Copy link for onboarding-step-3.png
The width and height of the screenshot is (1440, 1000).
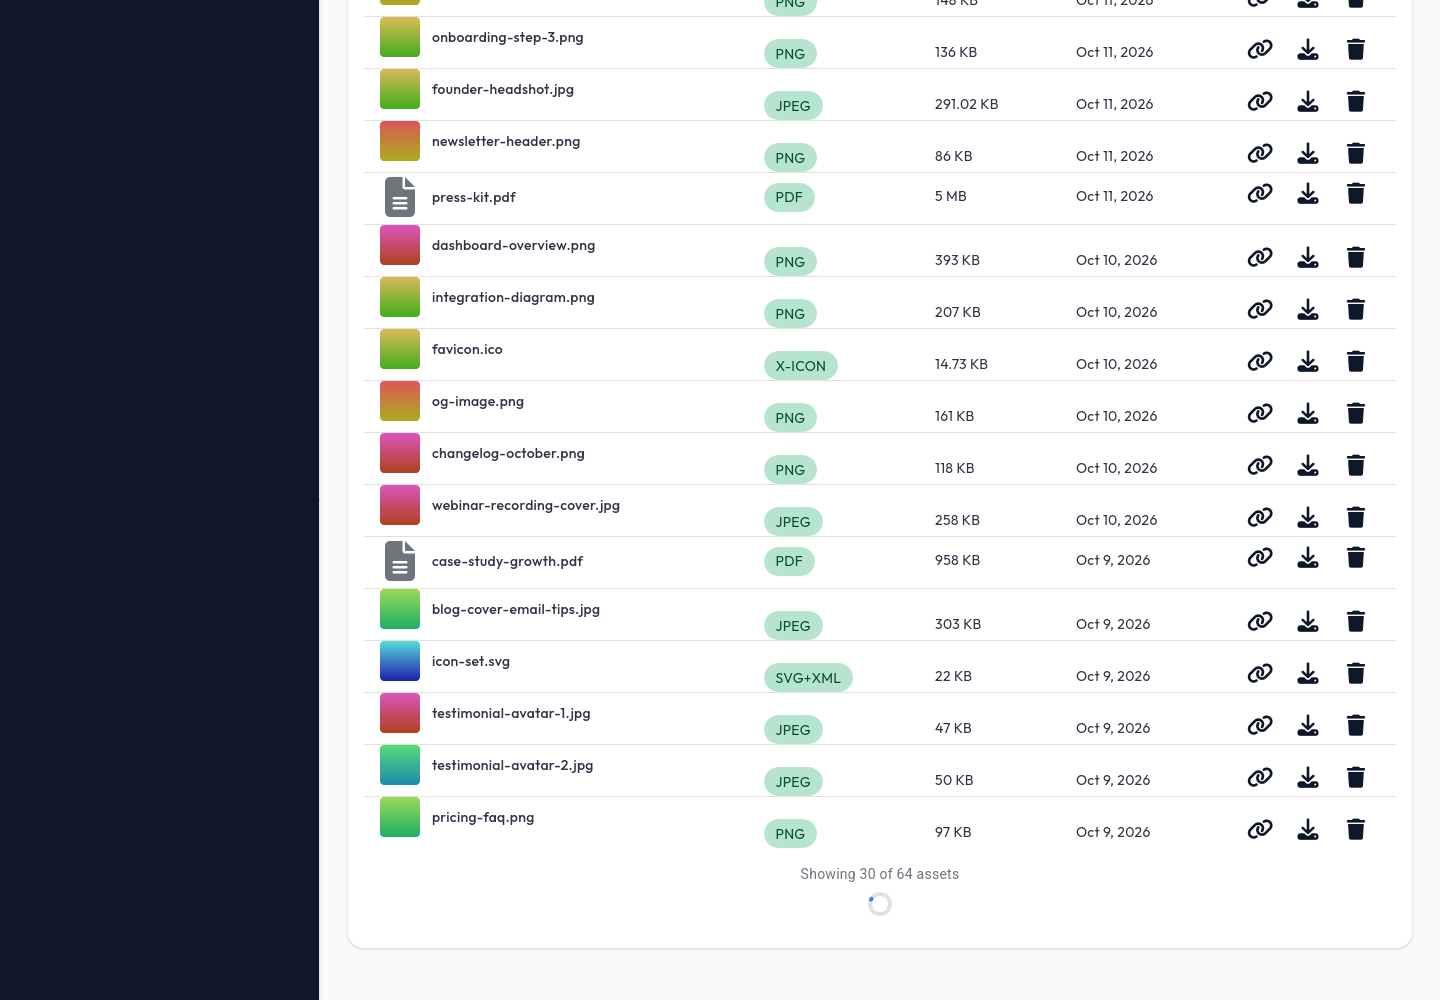tap(1260, 49)
